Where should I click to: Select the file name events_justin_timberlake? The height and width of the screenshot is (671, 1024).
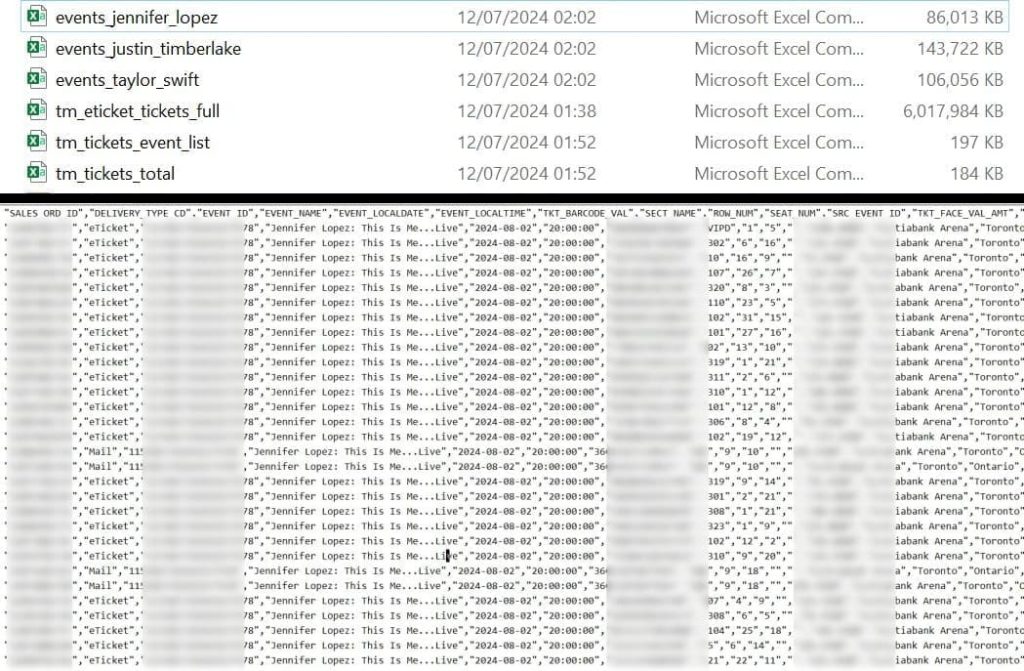[148, 49]
